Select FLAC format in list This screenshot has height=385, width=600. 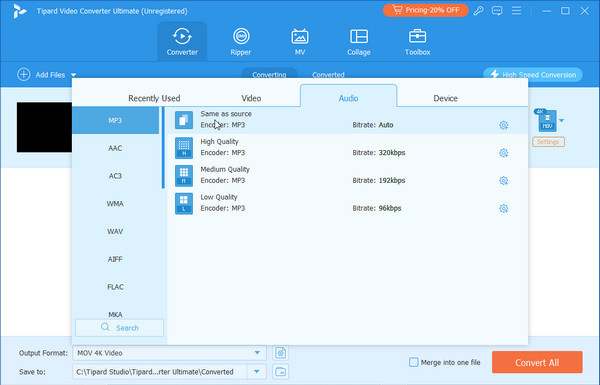click(x=115, y=287)
